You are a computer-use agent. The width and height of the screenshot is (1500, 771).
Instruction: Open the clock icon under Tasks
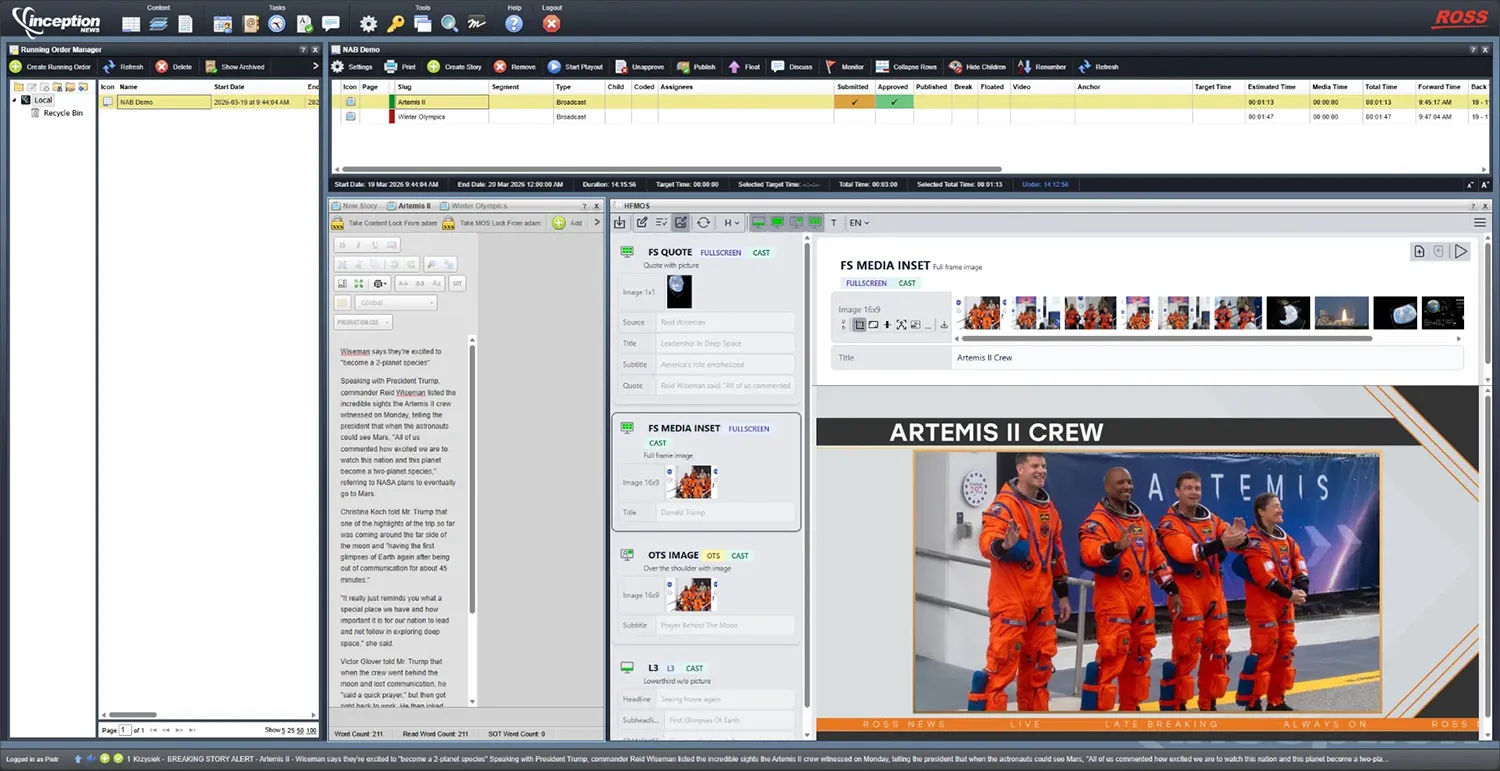(277, 24)
